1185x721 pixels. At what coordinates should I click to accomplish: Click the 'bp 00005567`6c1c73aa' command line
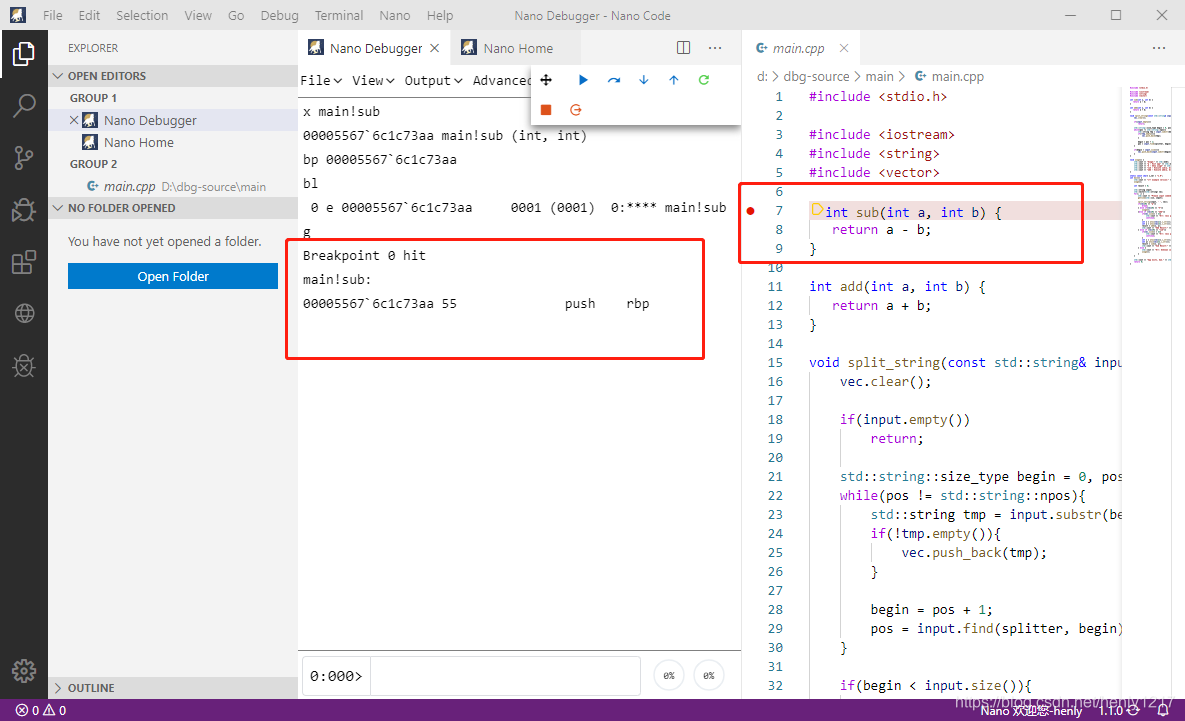point(380,159)
